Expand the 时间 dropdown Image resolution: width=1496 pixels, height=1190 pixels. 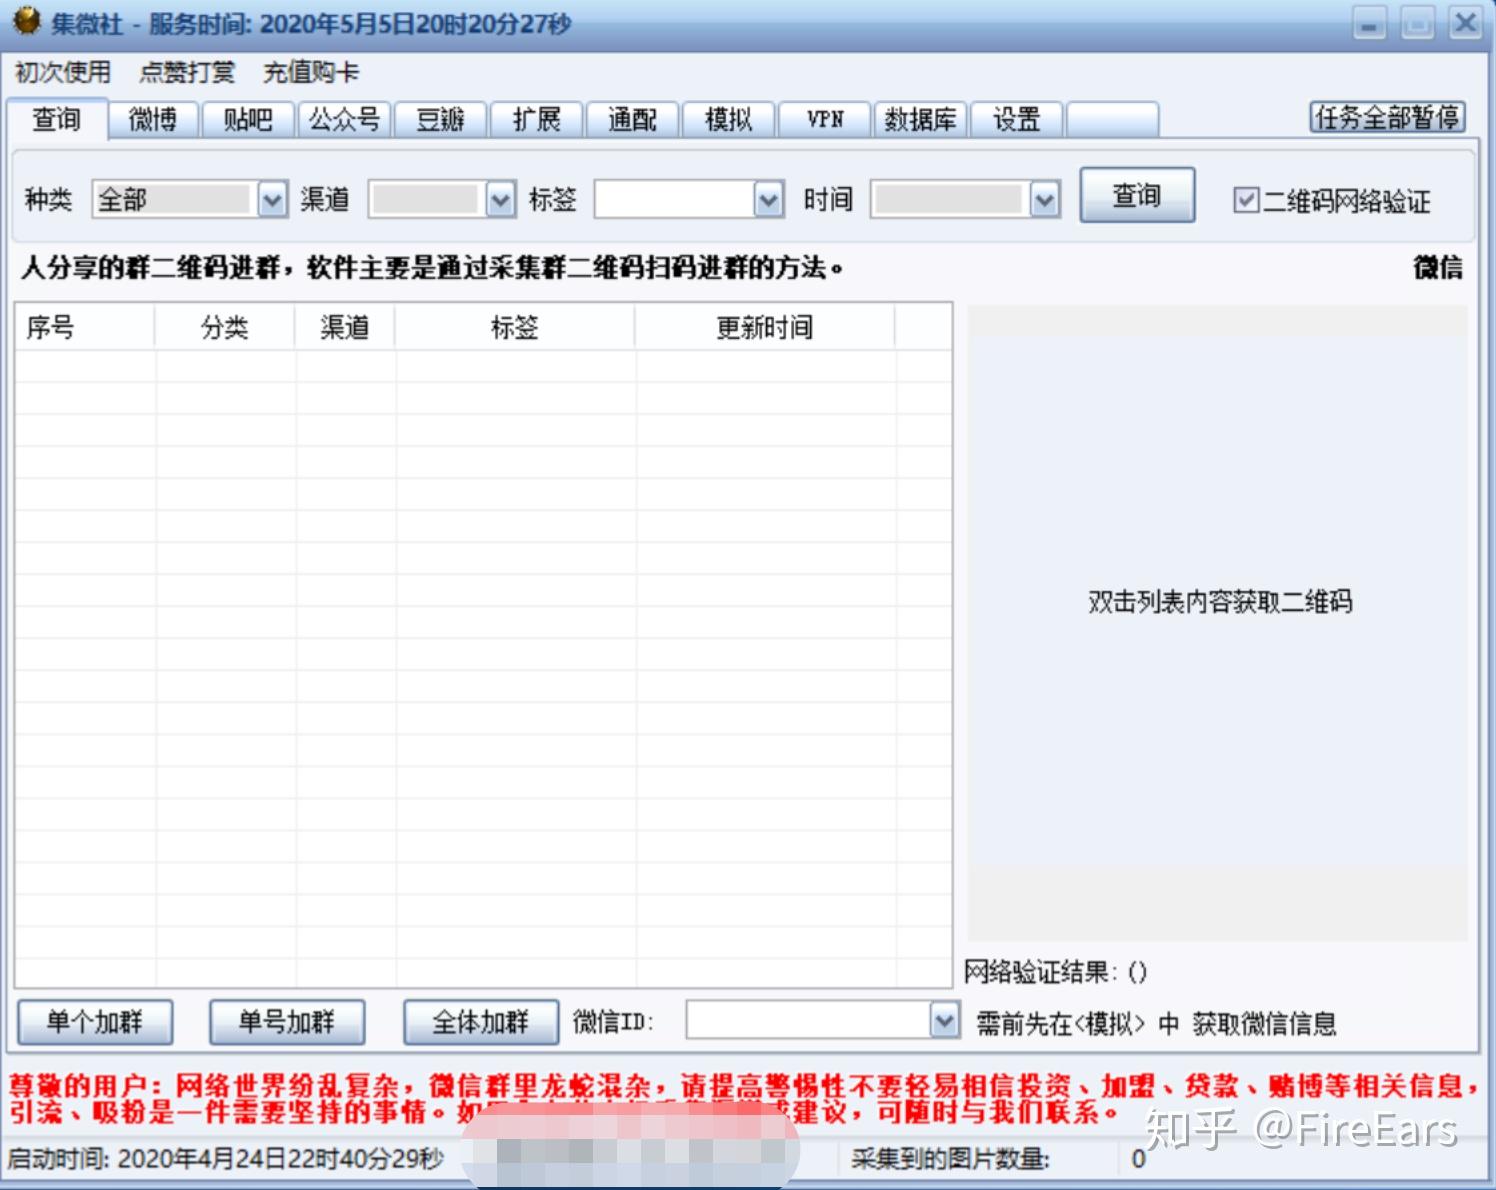click(1045, 199)
